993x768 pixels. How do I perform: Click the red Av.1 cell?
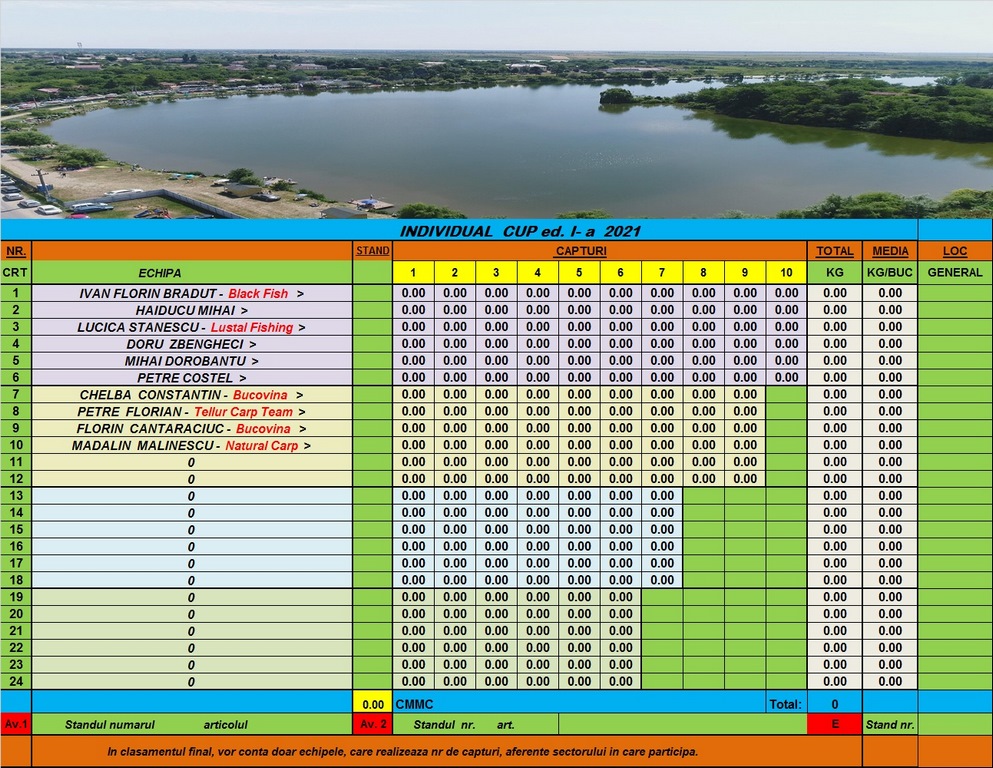click(16, 724)
